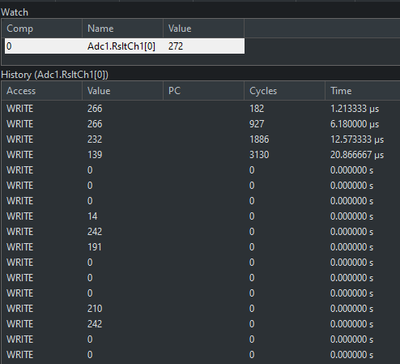Select history row with value 14
400x364 pixels.
(x=202, y=216)
